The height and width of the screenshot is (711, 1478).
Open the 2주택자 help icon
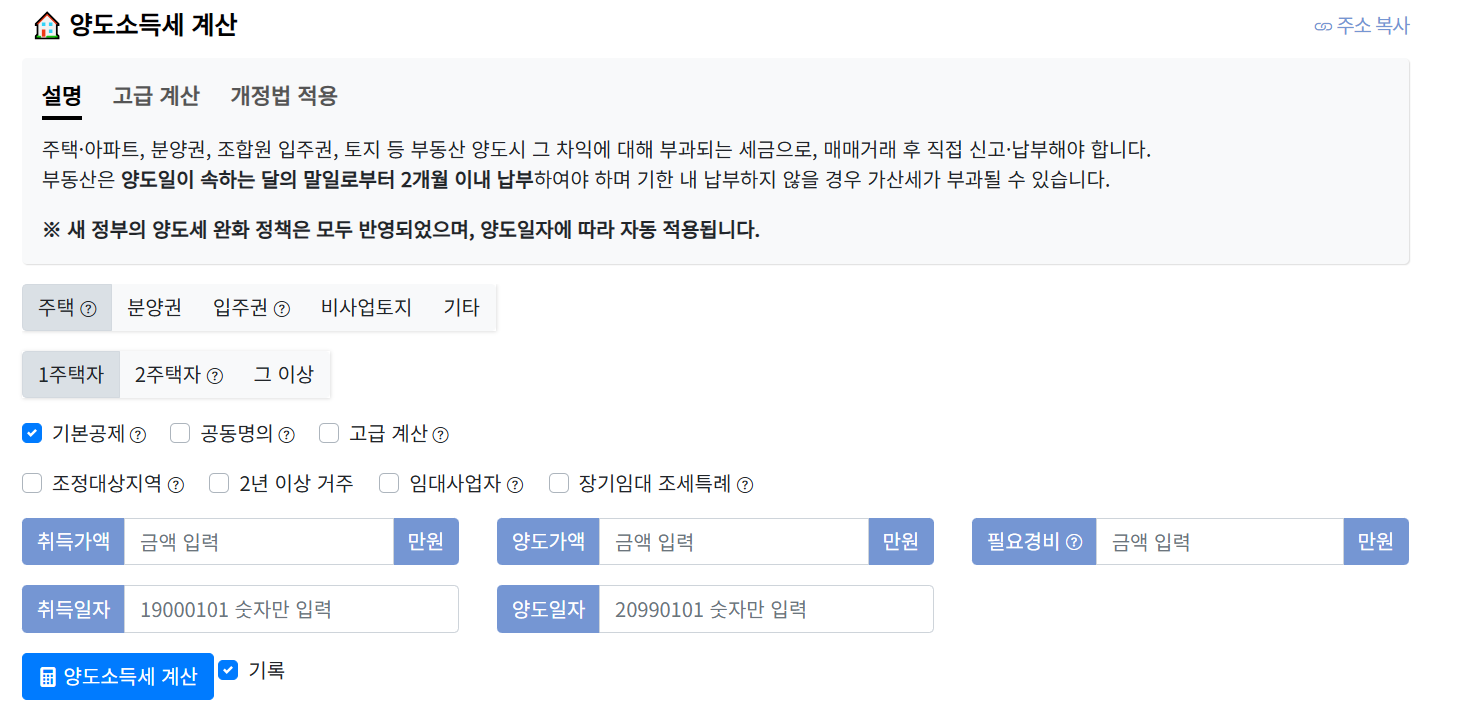pos(216,373)
